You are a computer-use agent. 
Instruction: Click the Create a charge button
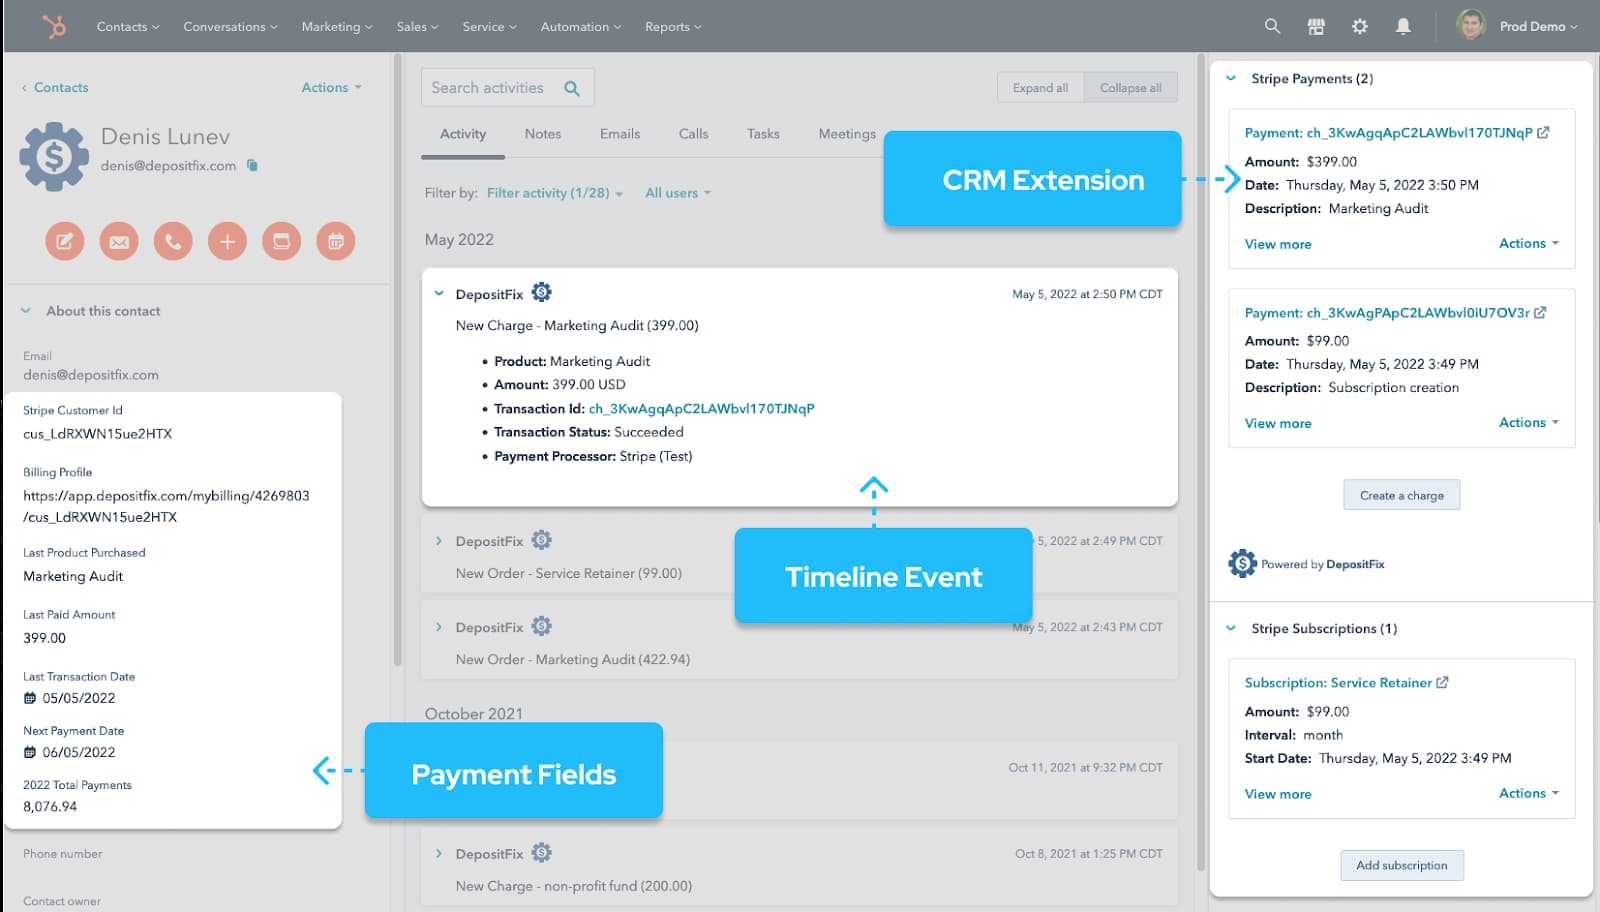(x=1401, y=494)
